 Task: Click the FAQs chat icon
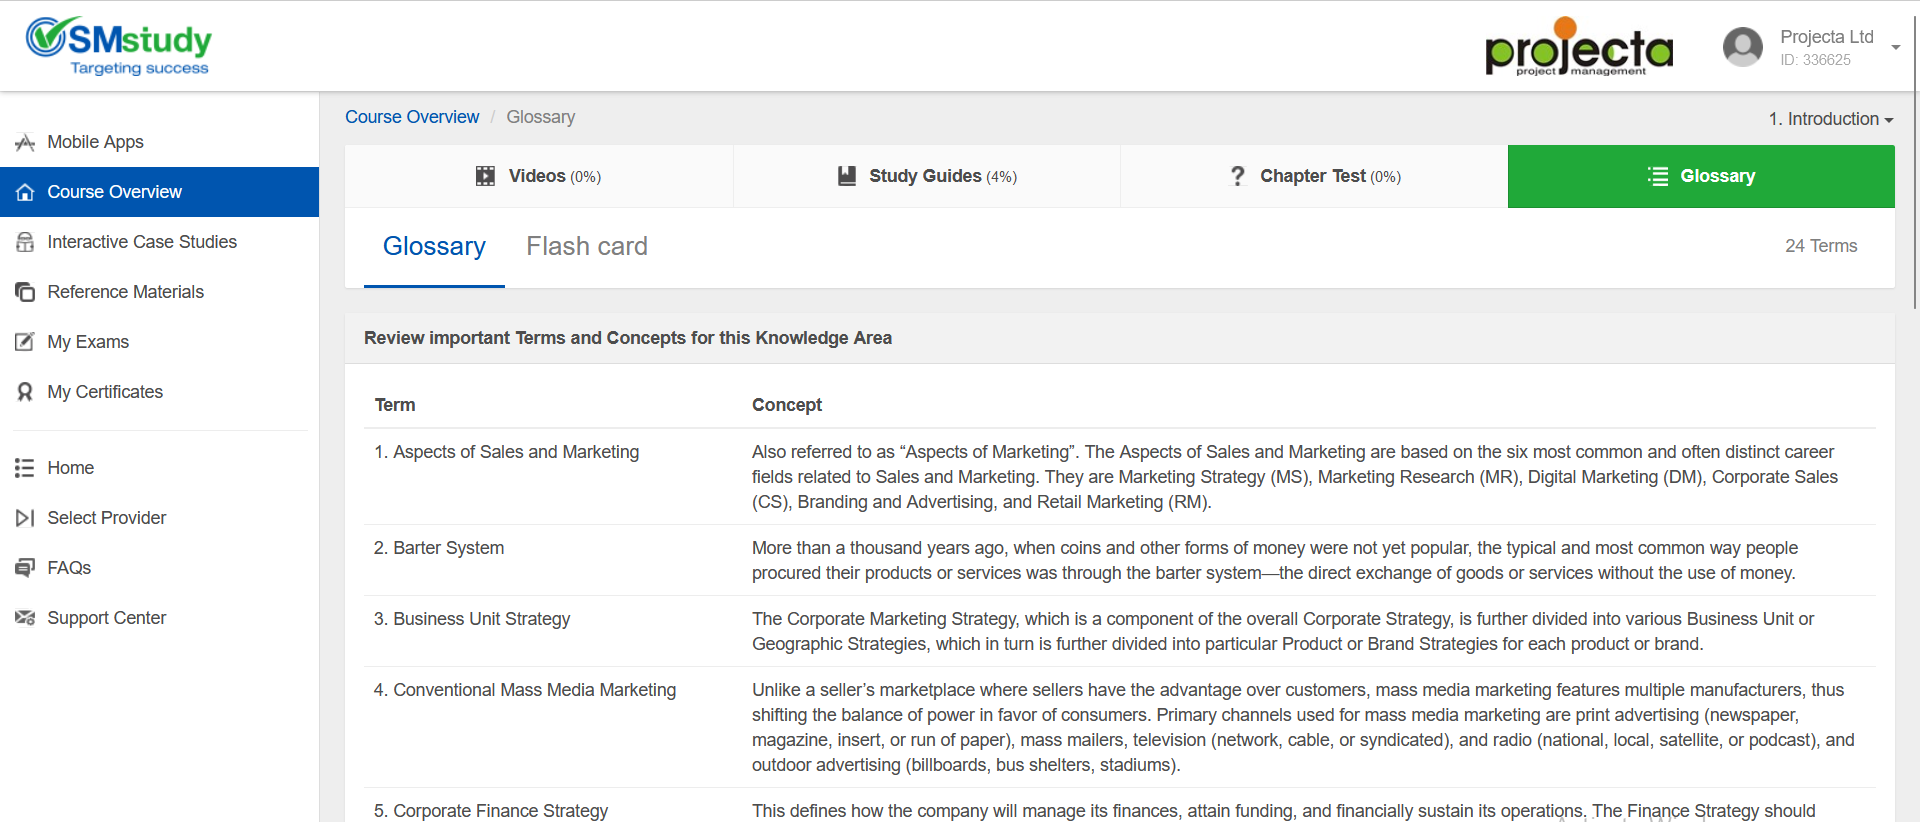pos(25,568)
